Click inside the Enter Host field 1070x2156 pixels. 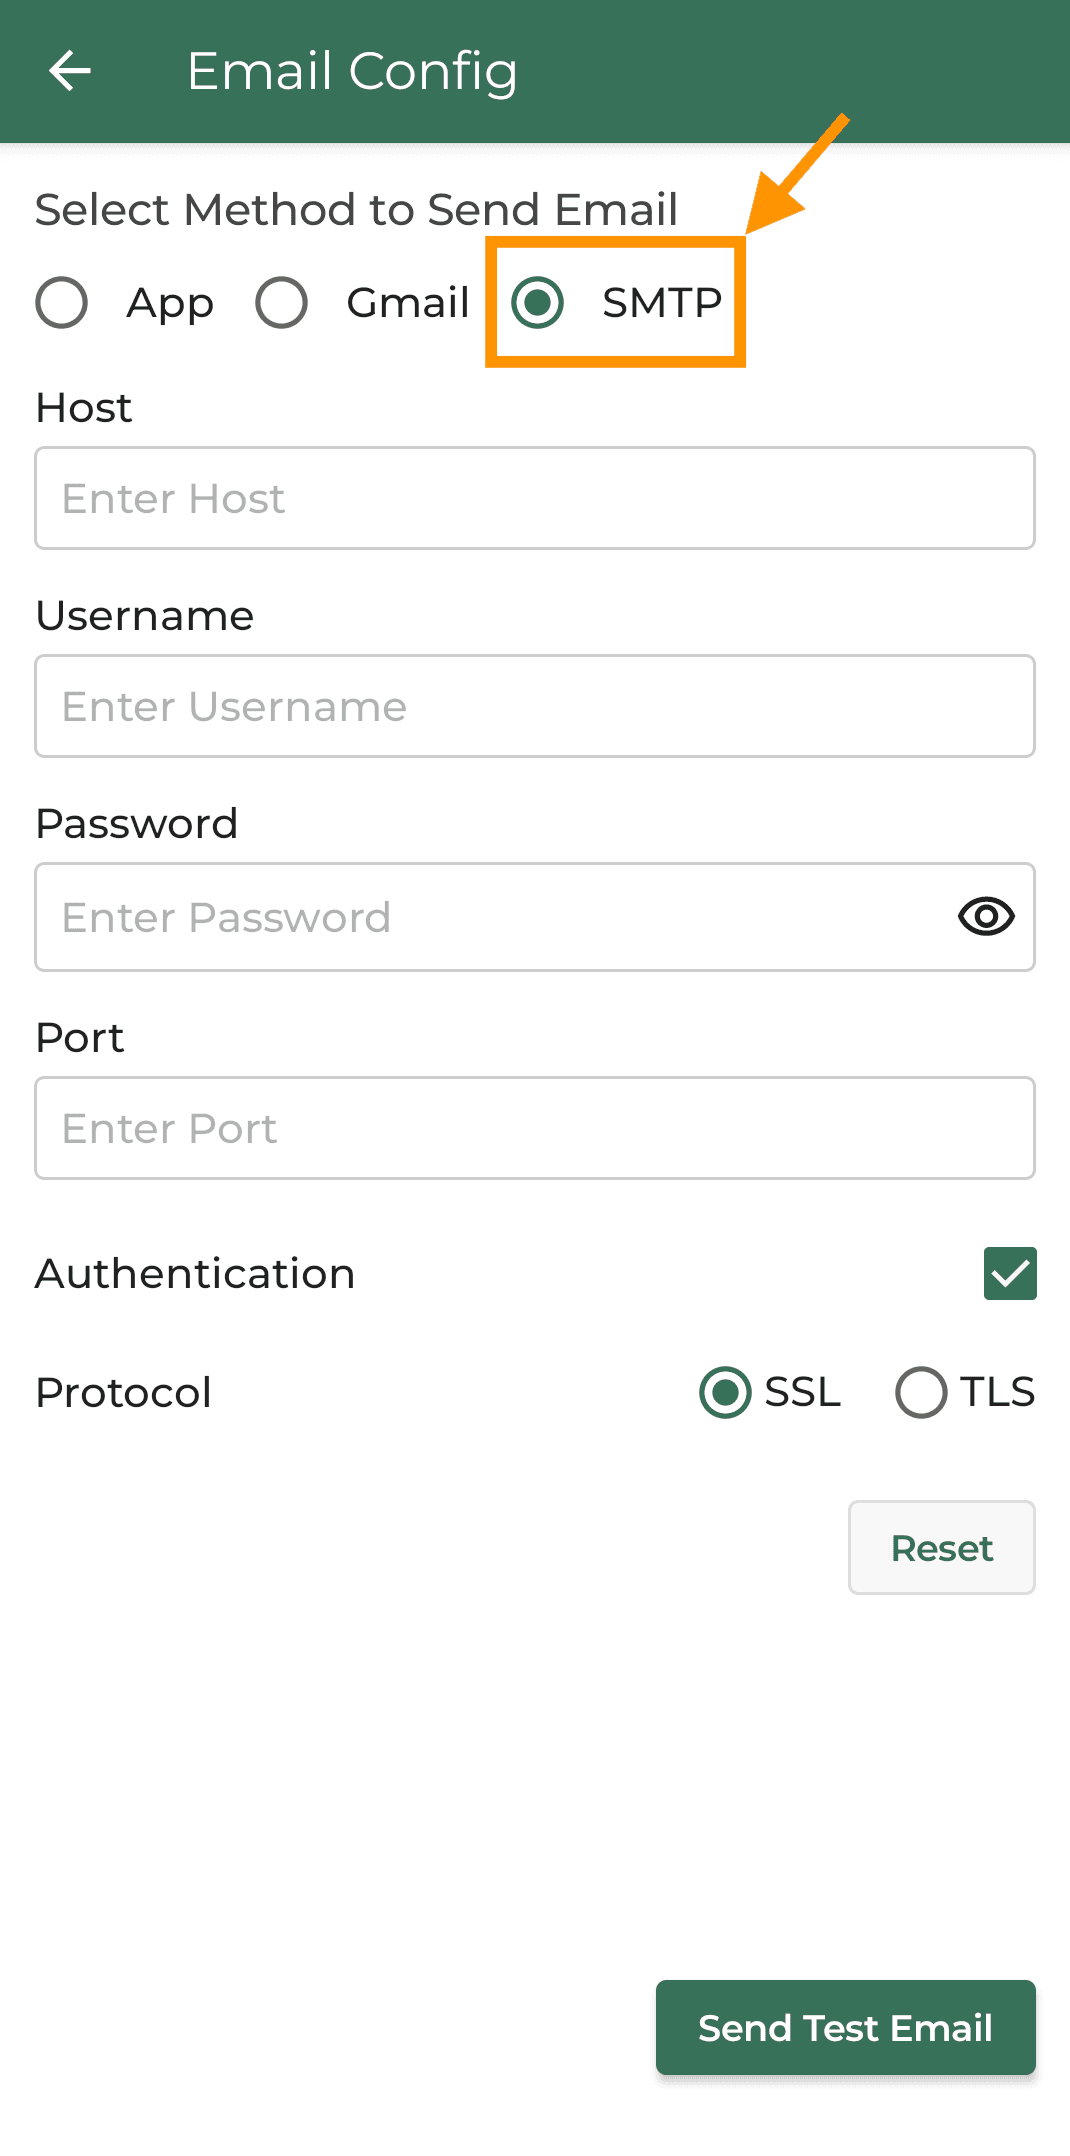pyautogui.click(x=535, y=498)
